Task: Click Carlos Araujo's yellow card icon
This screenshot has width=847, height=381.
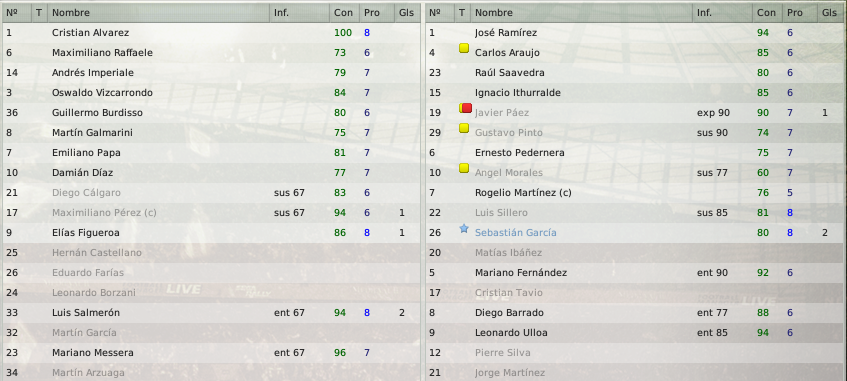Action: [463, 48]
